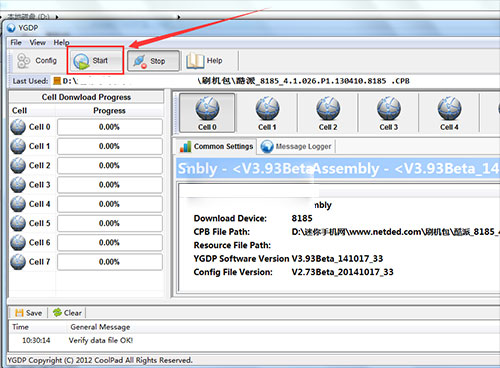The height and width of the screenshot is (368, 500).
Task: Click the YGDP Software Version value
Action: coord(337,259)
